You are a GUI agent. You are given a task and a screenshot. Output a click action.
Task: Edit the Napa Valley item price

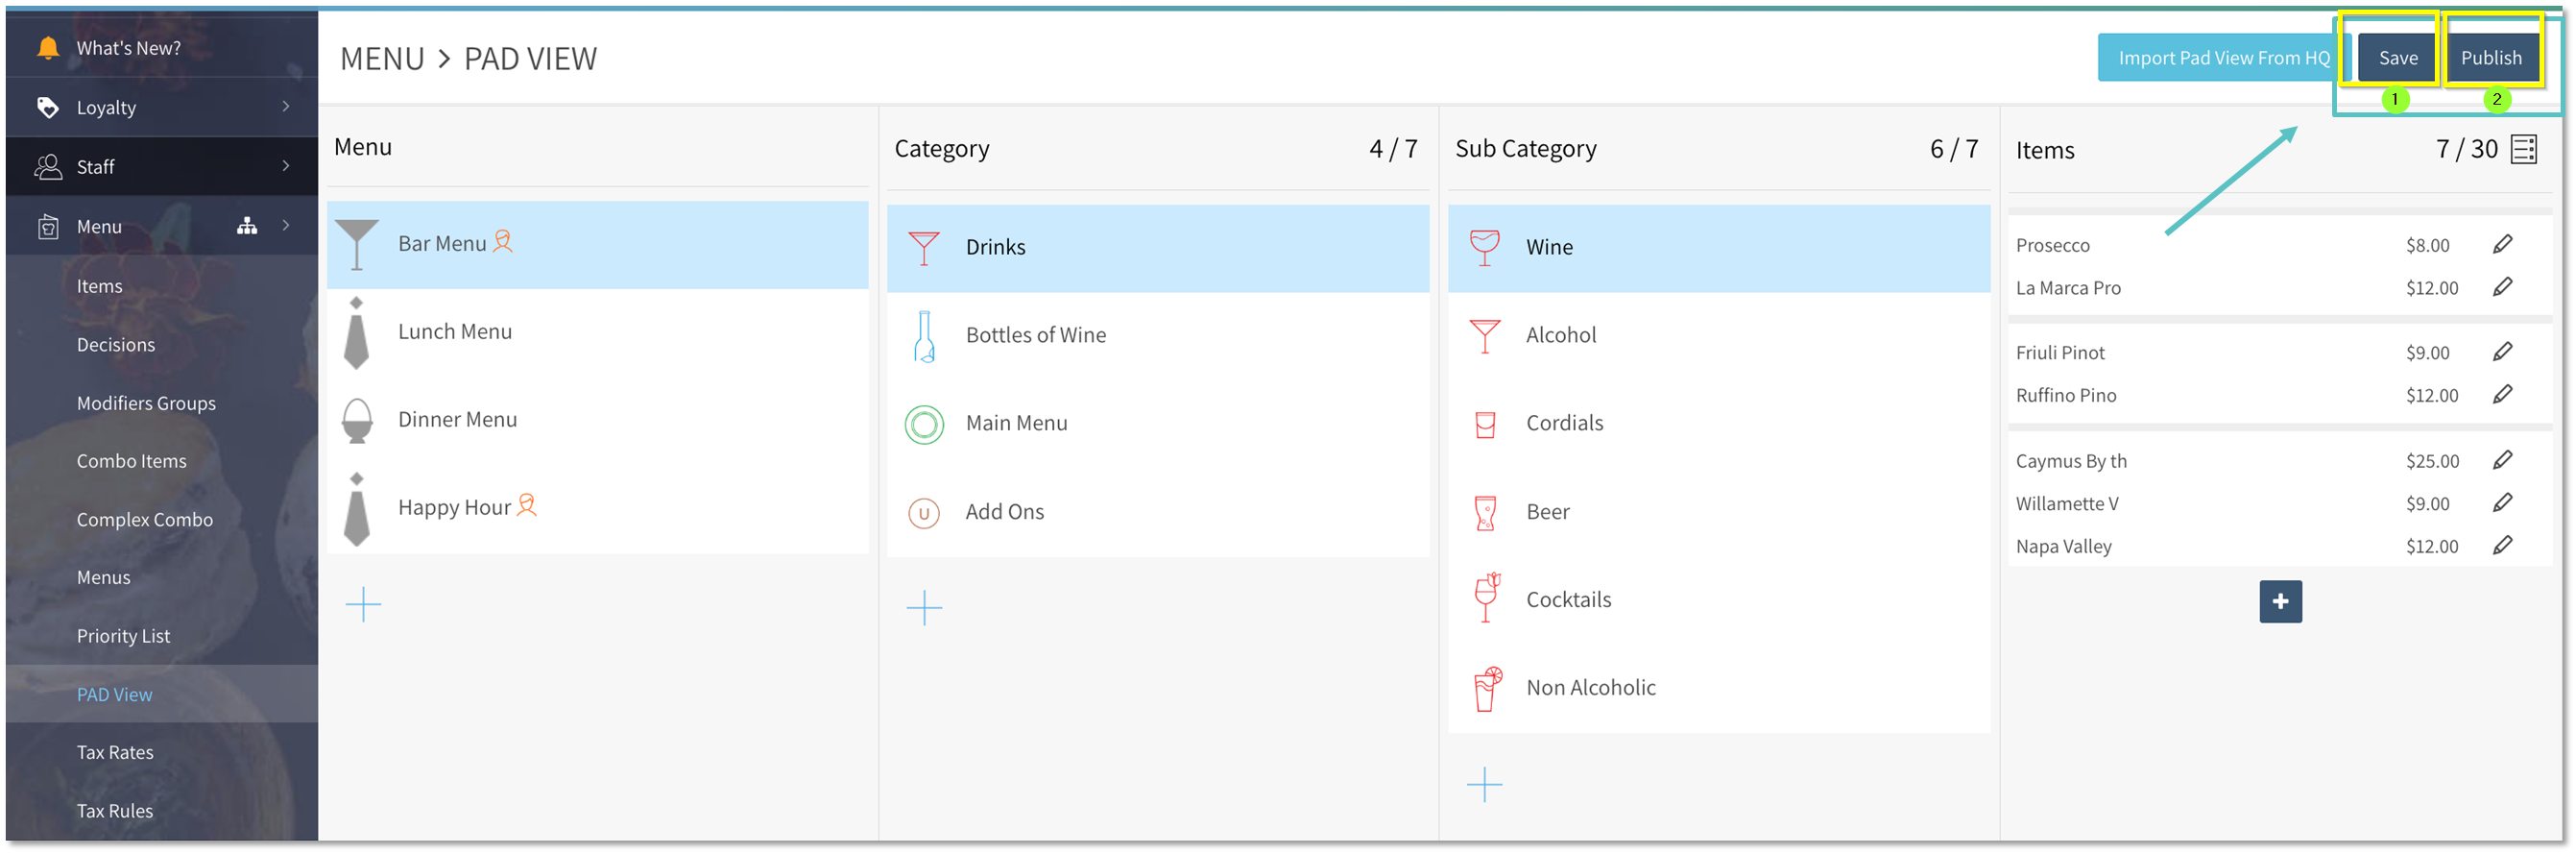pyautogui.click(x=2502, y=545)
